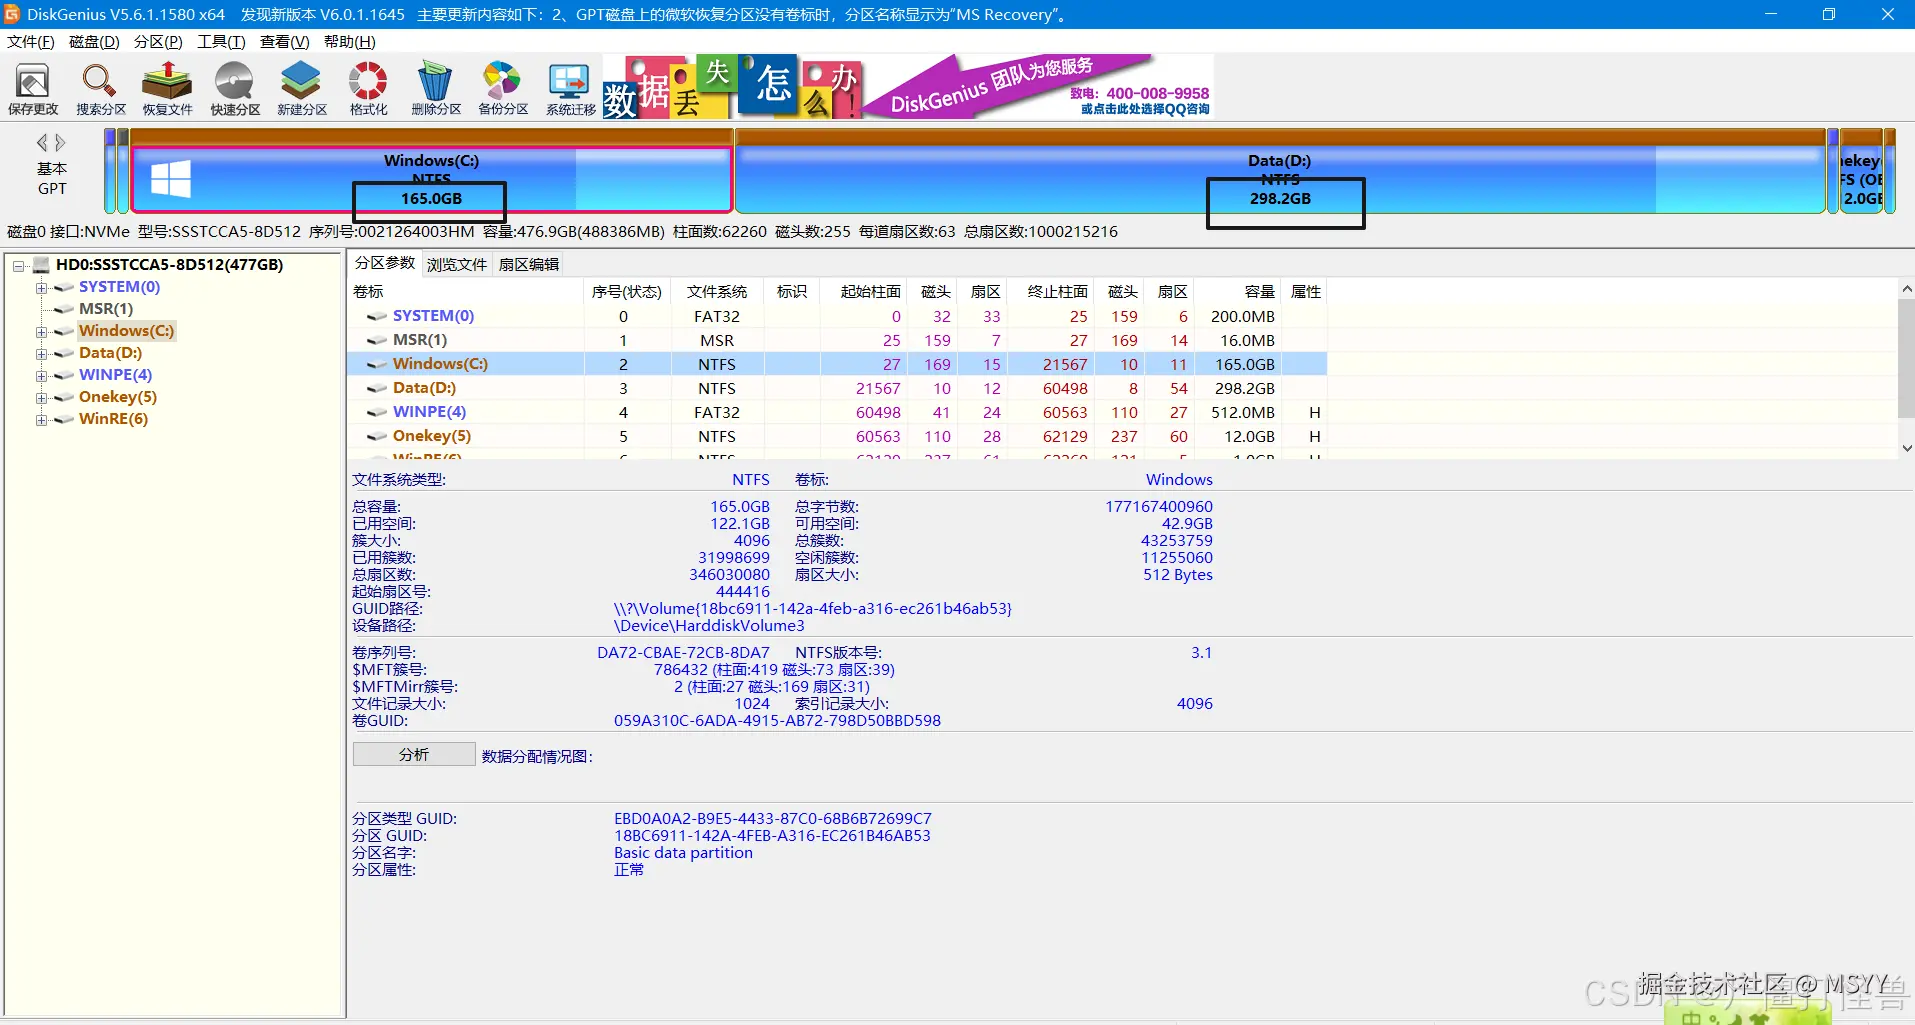This screenshot has height=1025, width=1915.
Task: Open the 文件(F) menu
Action: pyautogui.click(x=31, y=42)
